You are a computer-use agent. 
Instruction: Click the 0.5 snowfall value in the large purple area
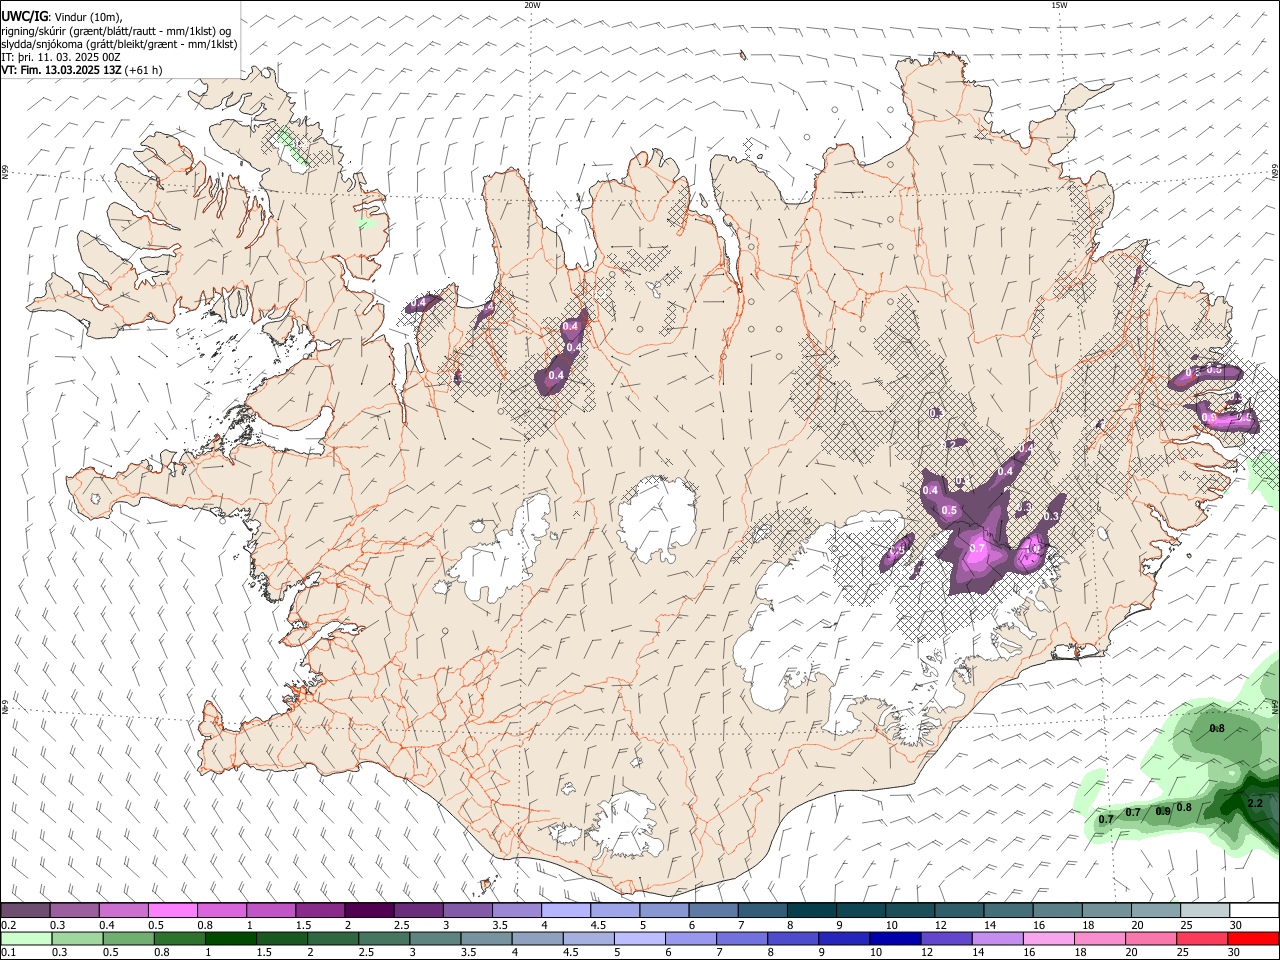950,510
